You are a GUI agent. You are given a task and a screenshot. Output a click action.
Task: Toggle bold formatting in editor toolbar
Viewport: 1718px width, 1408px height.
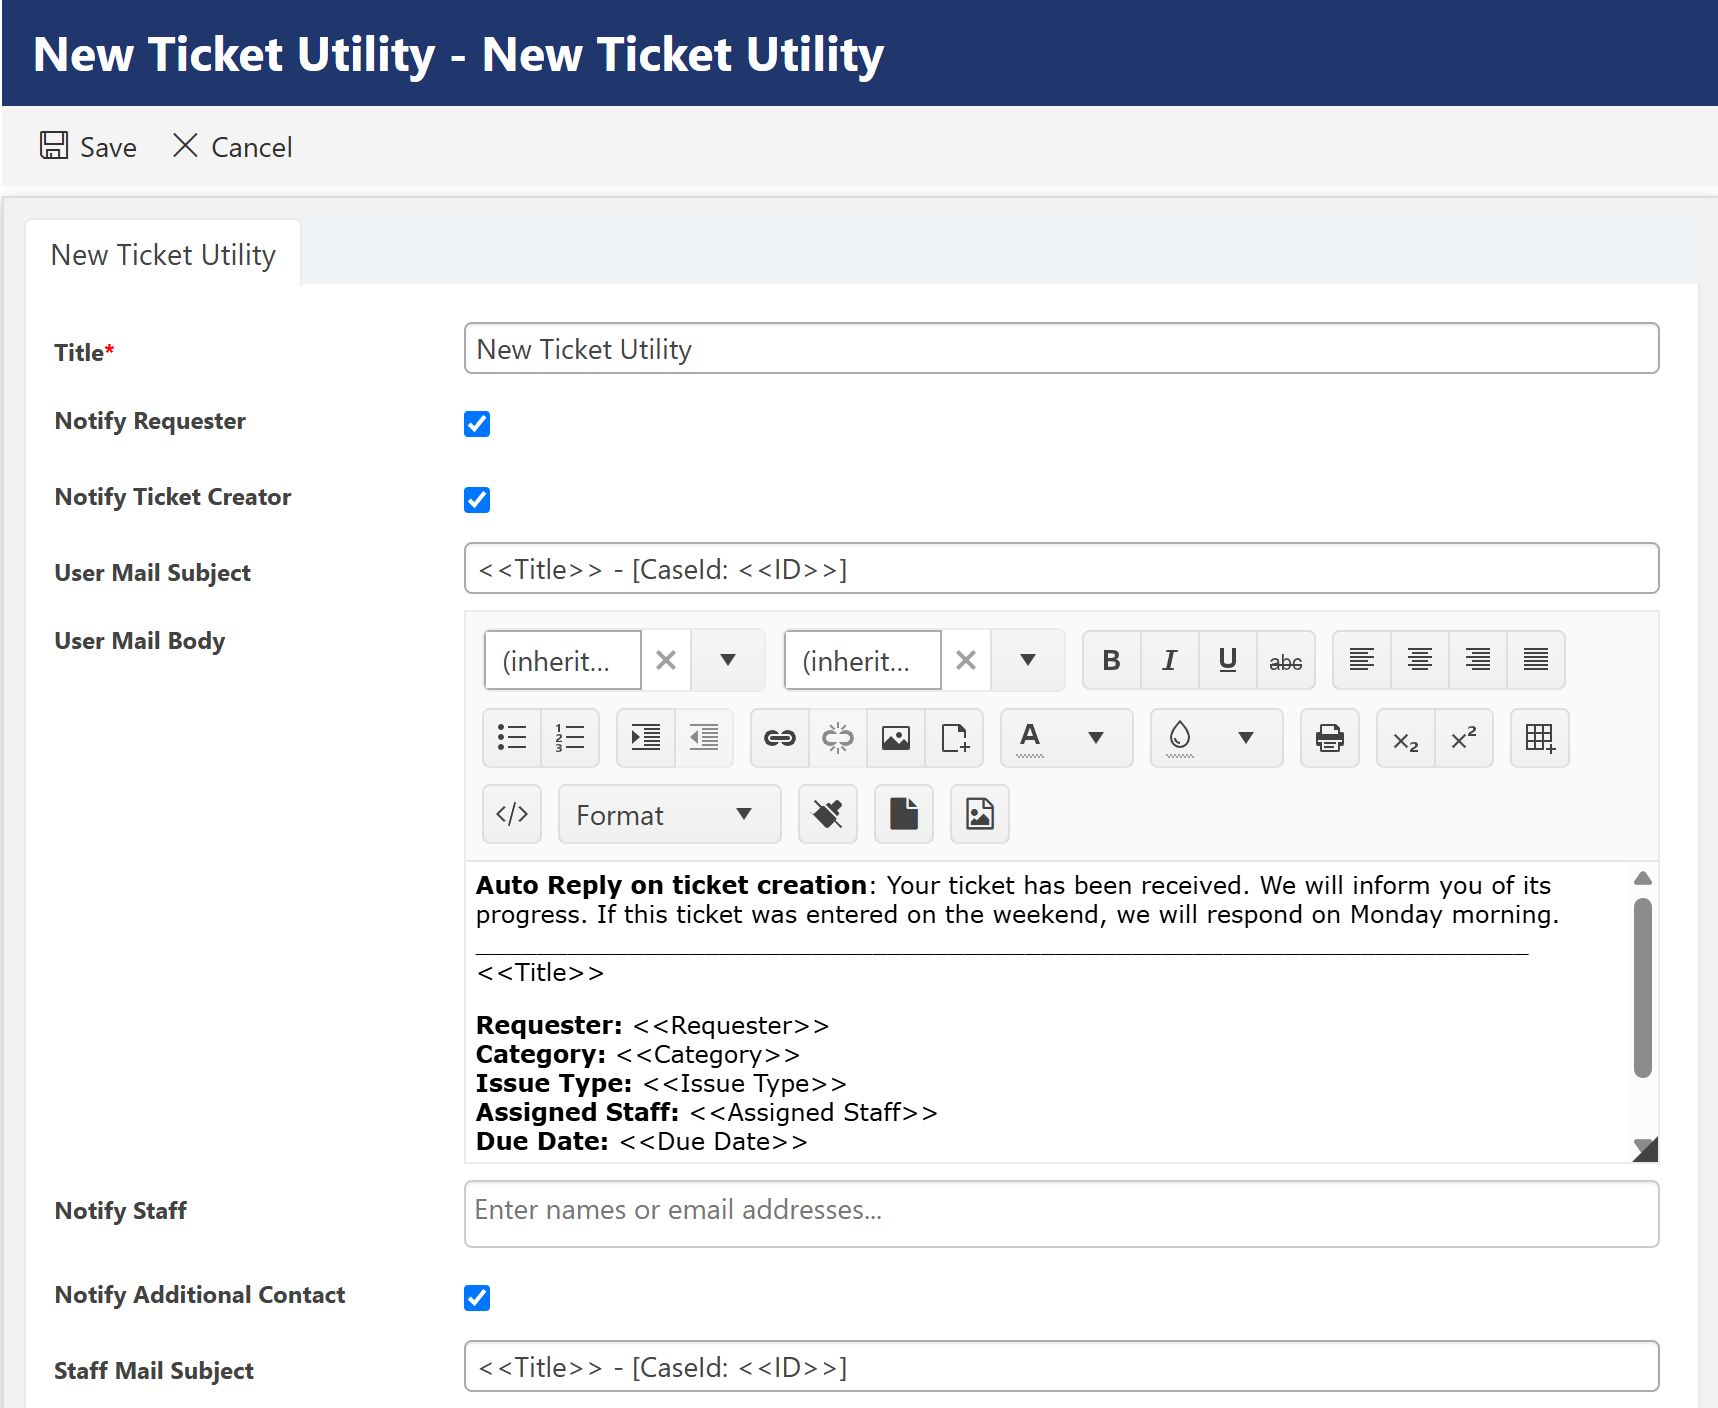pos(1111,660)
